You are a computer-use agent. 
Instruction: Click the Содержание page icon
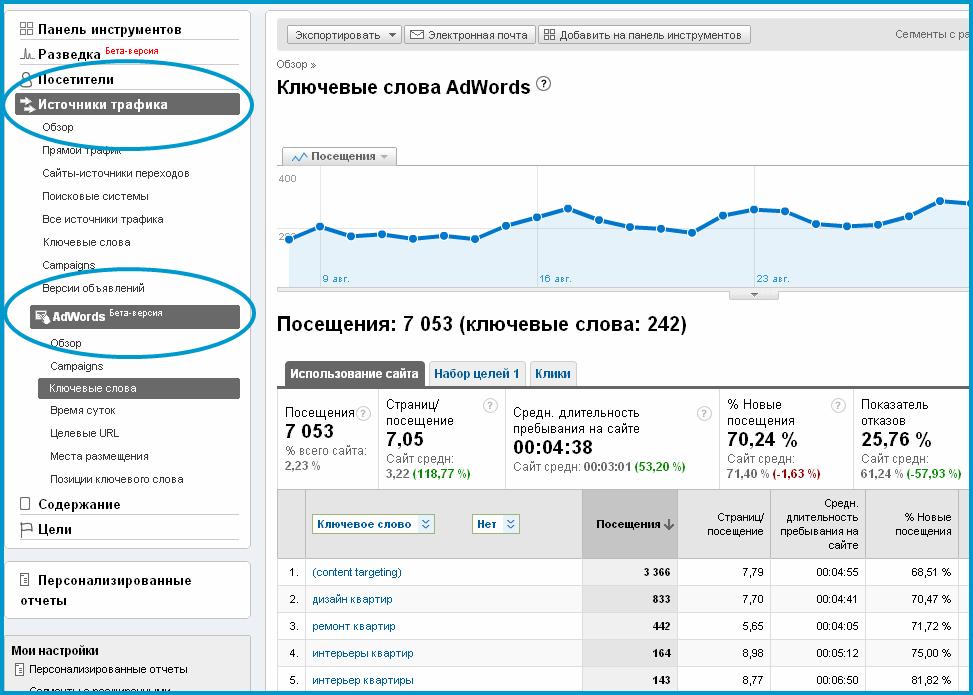[x=25, y=503]
